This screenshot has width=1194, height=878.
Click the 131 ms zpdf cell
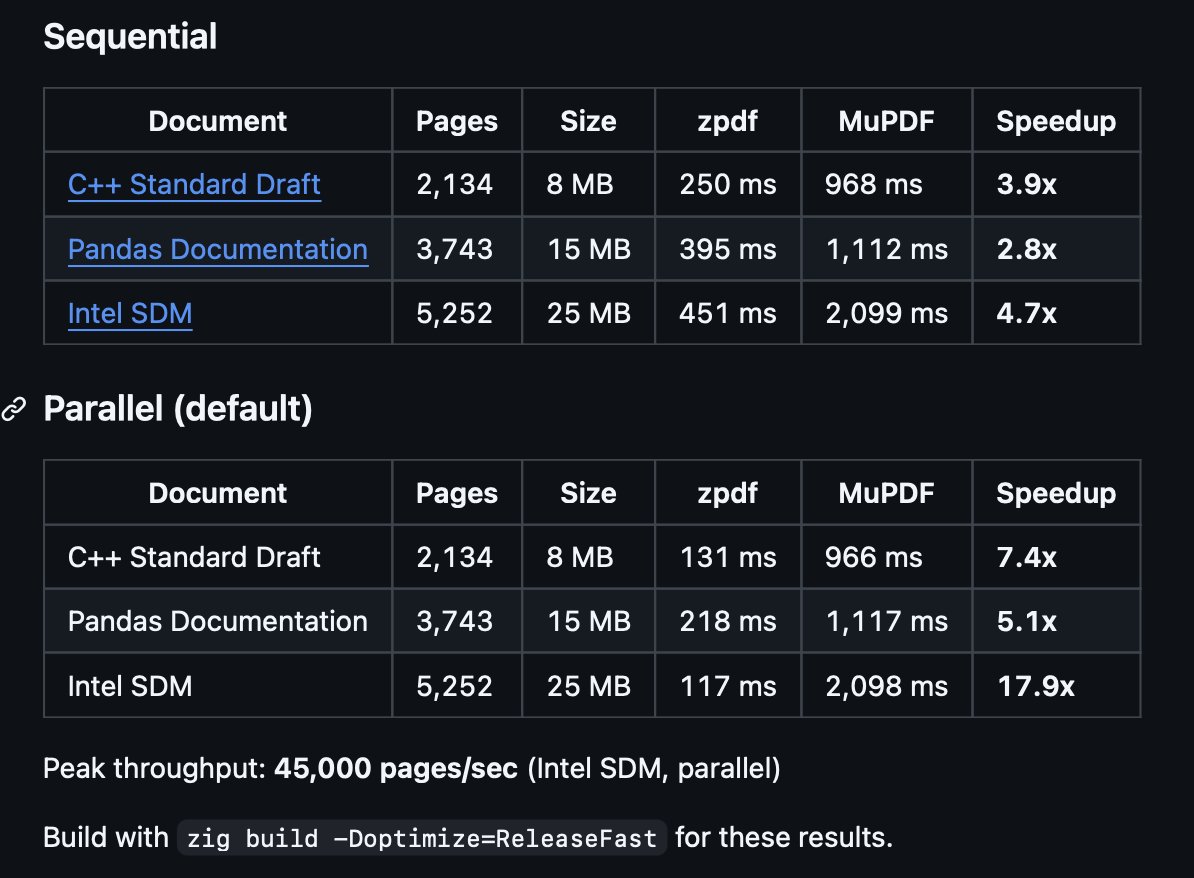point(727,557)
